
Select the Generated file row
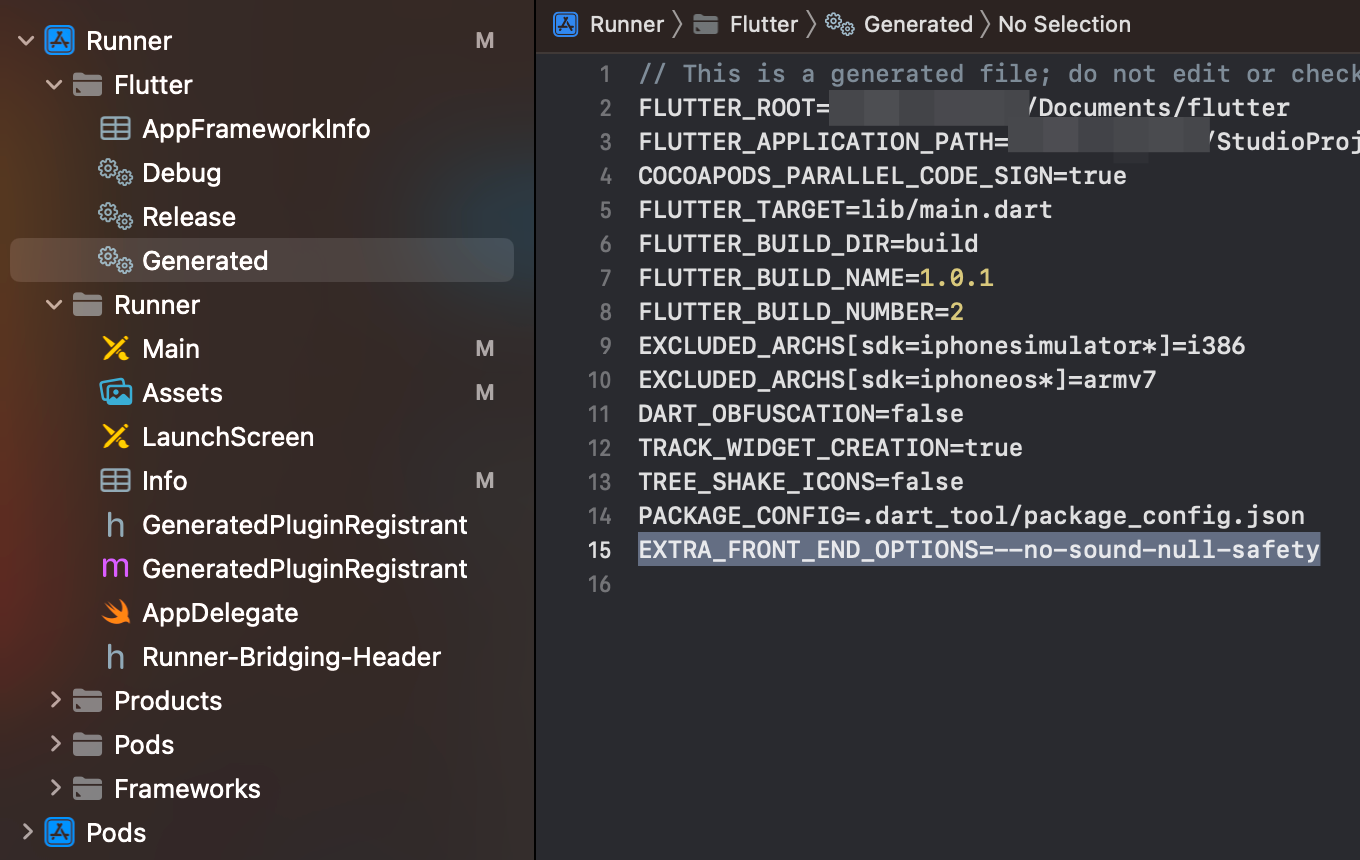point(262,261)
